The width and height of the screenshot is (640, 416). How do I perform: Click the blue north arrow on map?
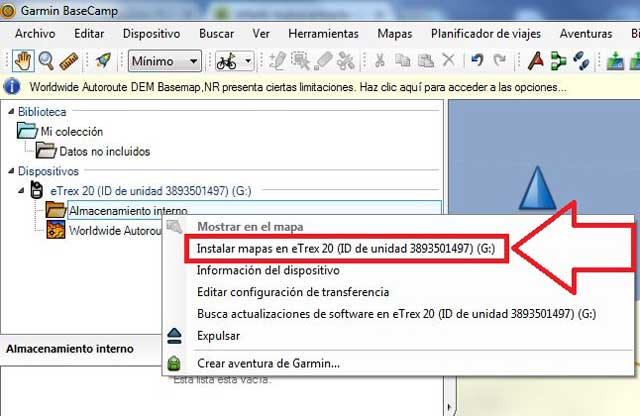pos(537,188)
